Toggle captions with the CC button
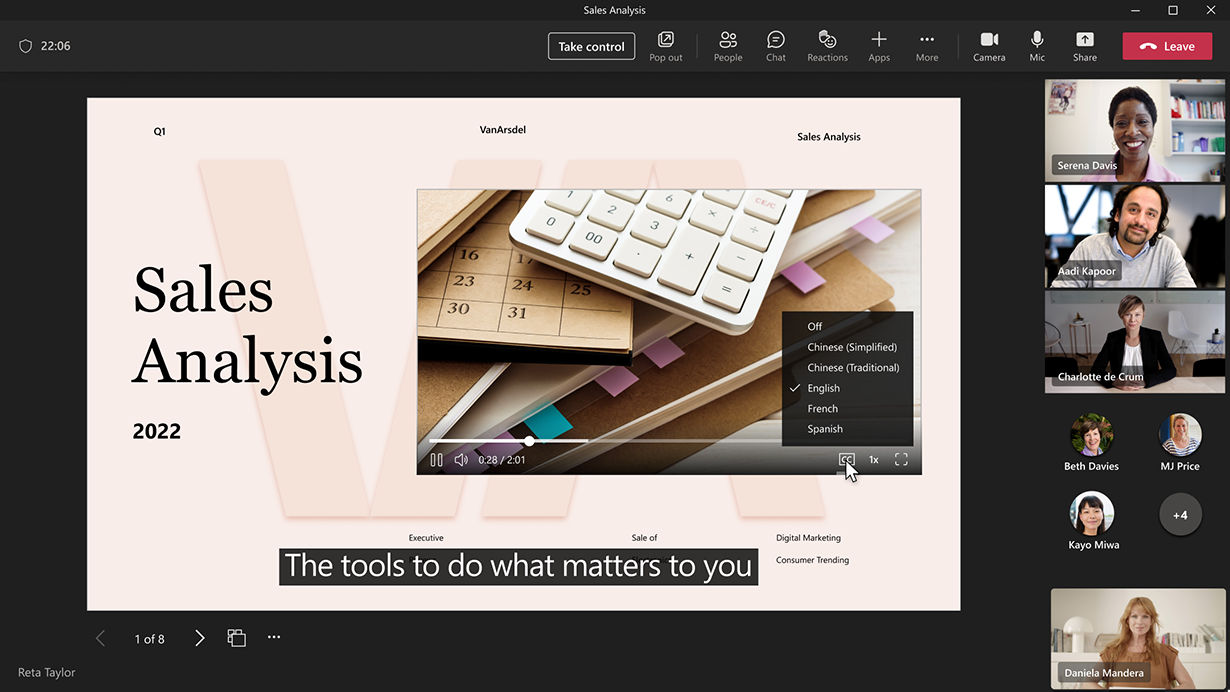The width and height of the screenshot is (1230, 692). 846,459
